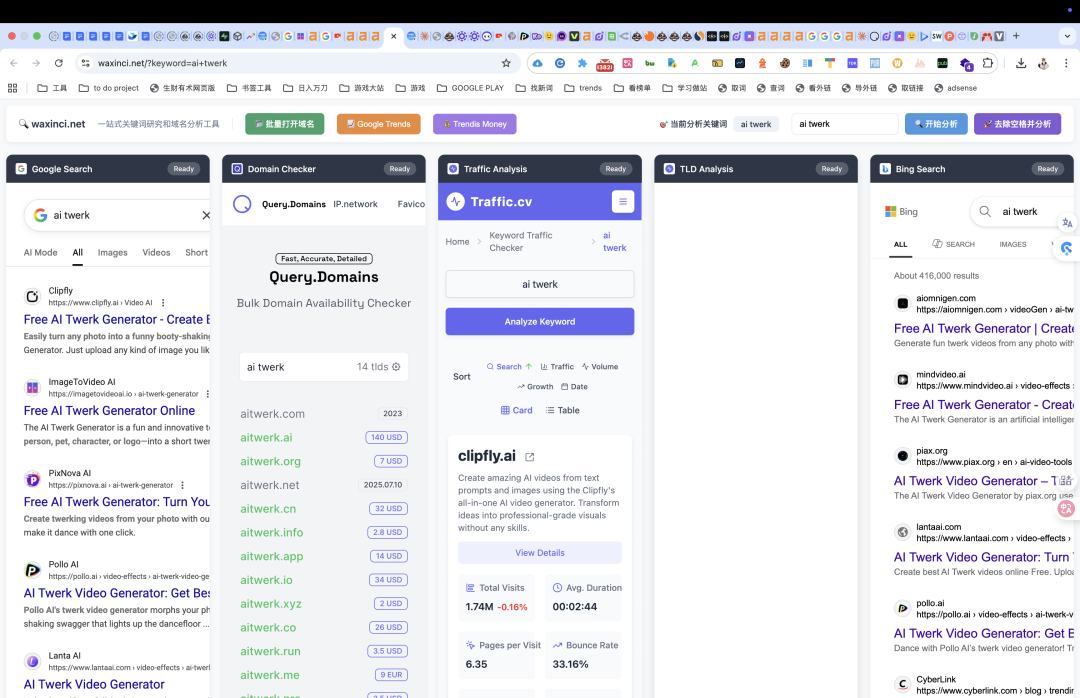Click the Google Trends button
Image resolution: width=1080 pixels, height=698 pixels.
[x=379, y=124]
